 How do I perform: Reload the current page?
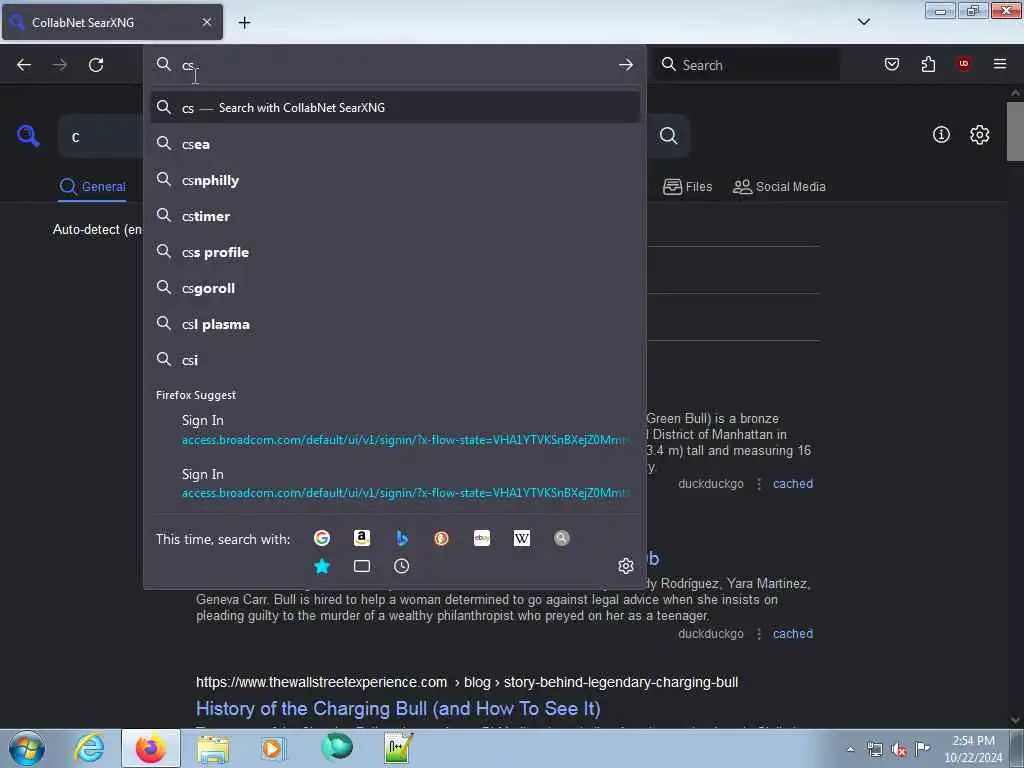click(x=96, y=65)
